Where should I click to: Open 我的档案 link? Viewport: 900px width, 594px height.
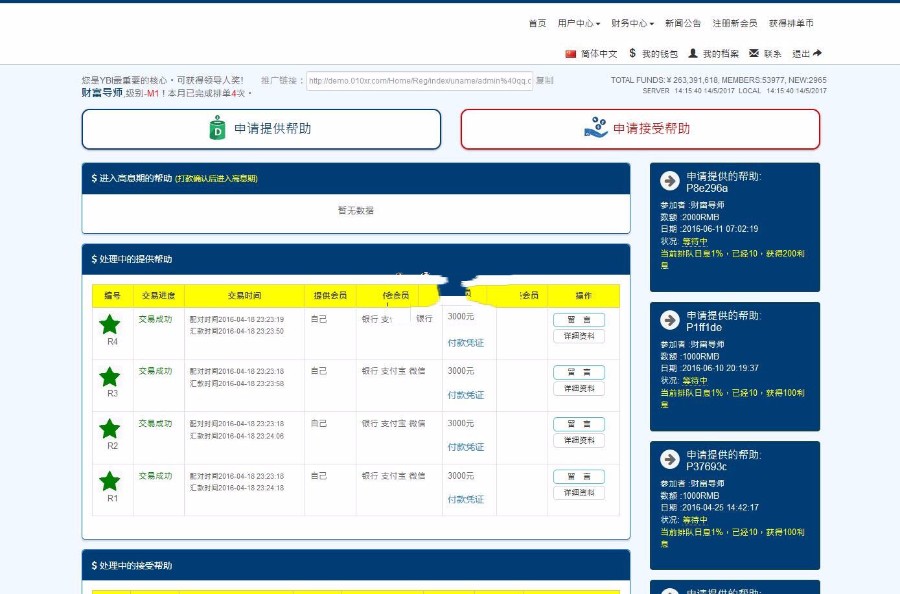pos(720,54)
